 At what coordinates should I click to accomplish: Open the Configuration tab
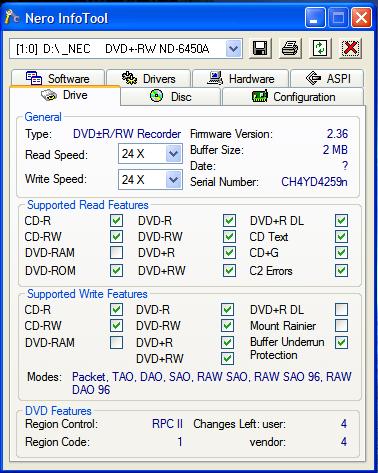click(x=293, y=97)
